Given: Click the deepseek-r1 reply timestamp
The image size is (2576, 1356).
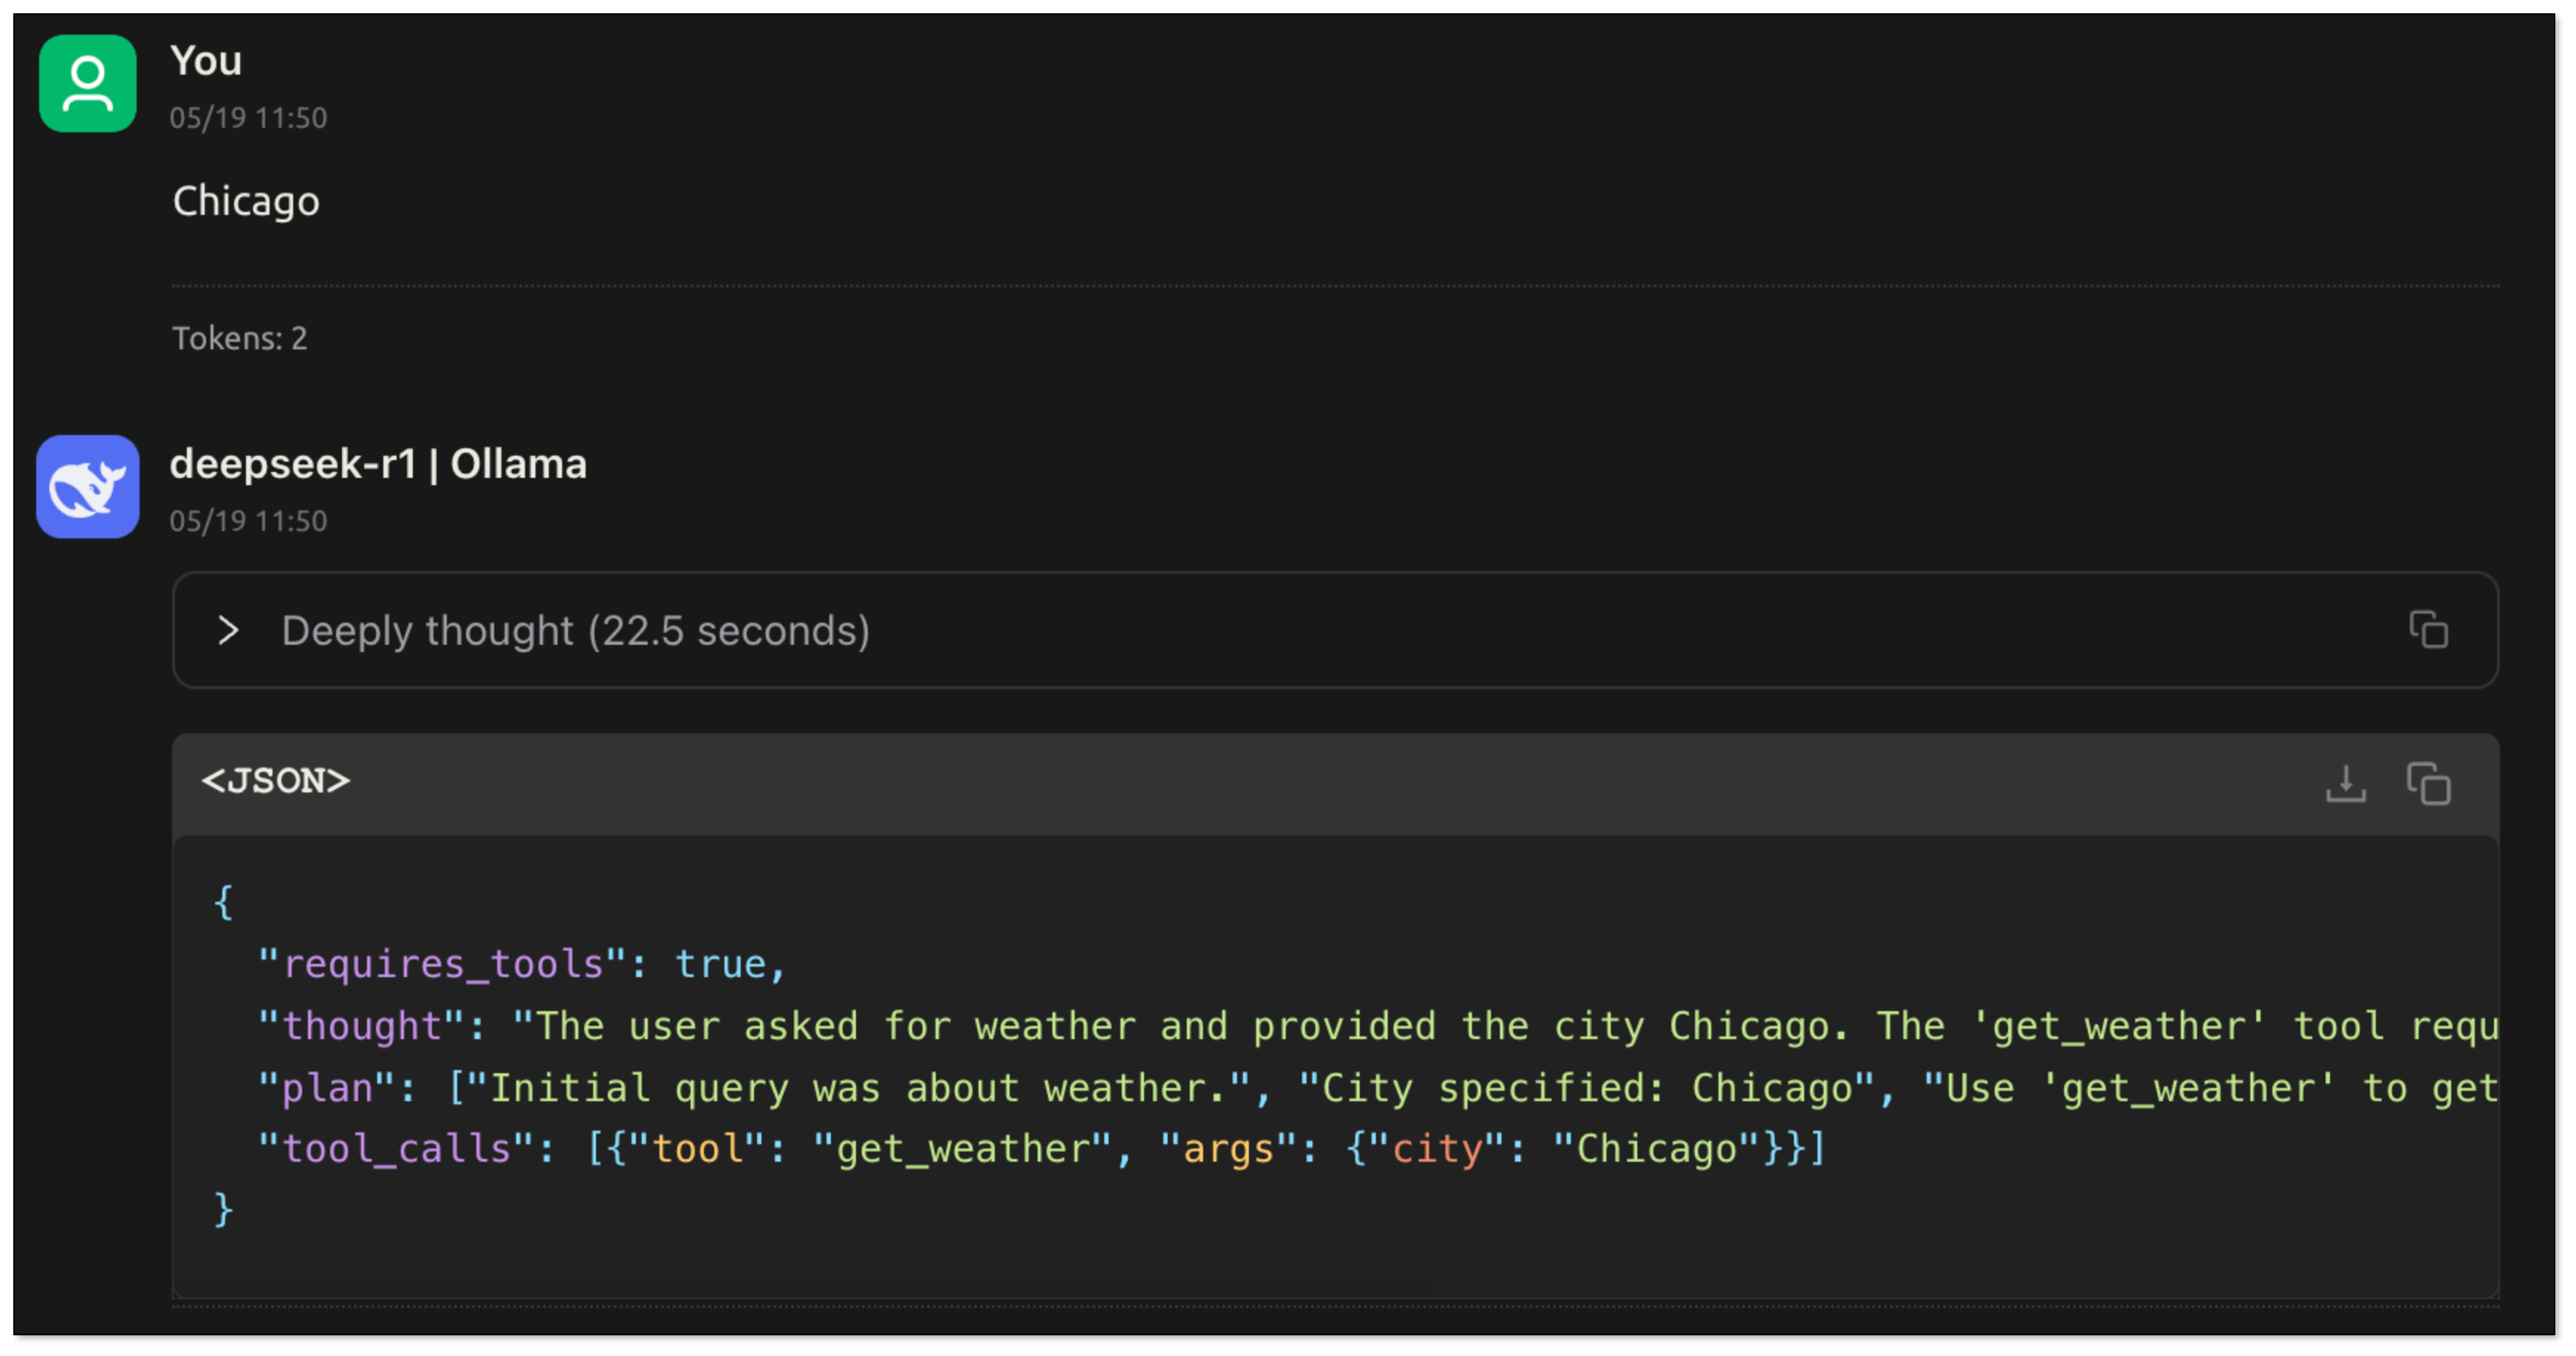Looking at the screenshot, I should click(248, 521).
